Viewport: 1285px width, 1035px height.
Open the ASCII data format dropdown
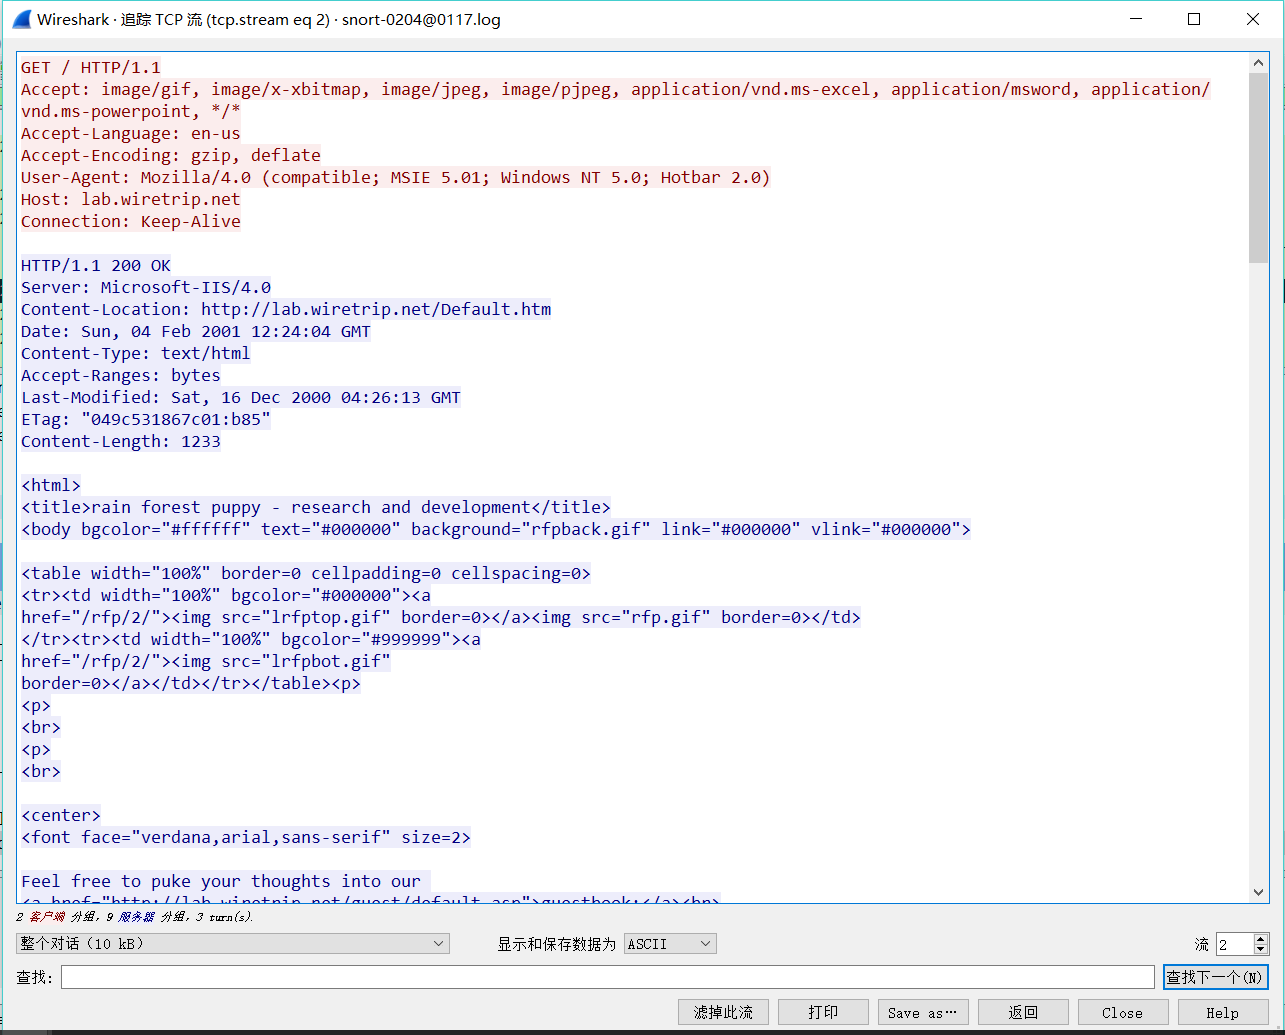(x=670, y=943)
